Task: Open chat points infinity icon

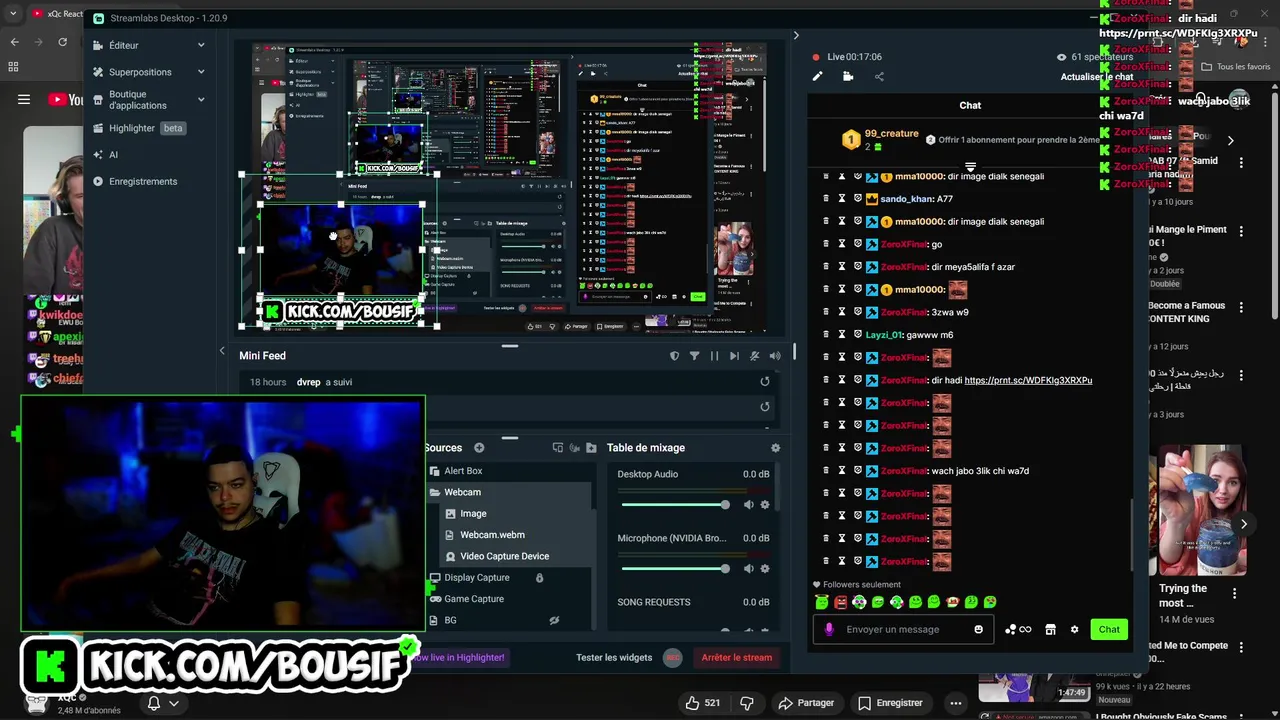Action: (x=1018, y=629)
